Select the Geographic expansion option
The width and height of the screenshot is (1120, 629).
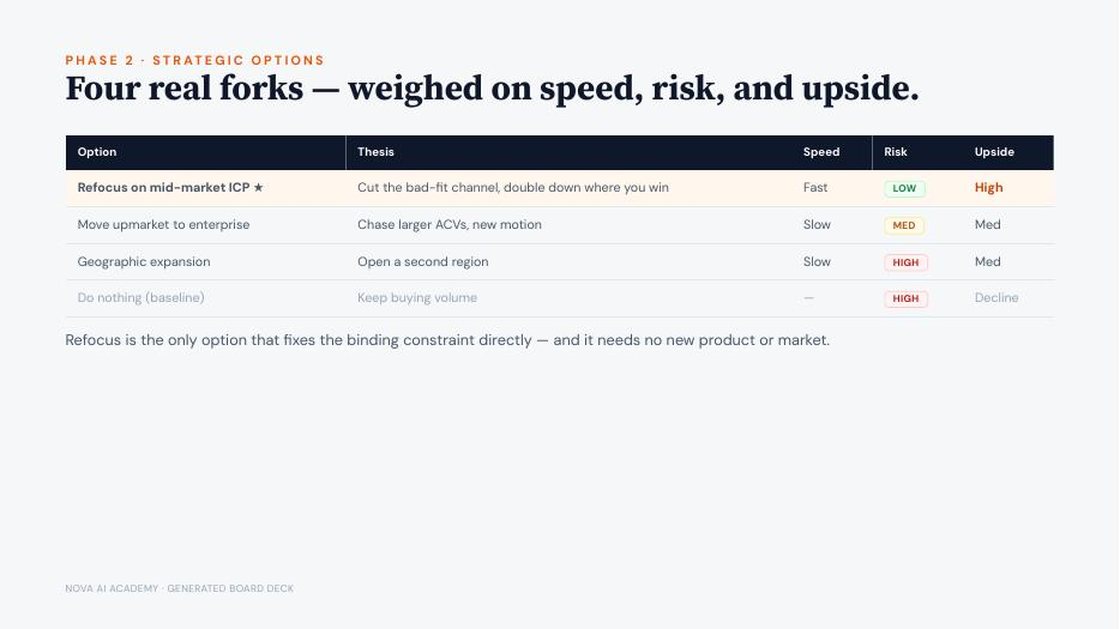tap(144, 262)
